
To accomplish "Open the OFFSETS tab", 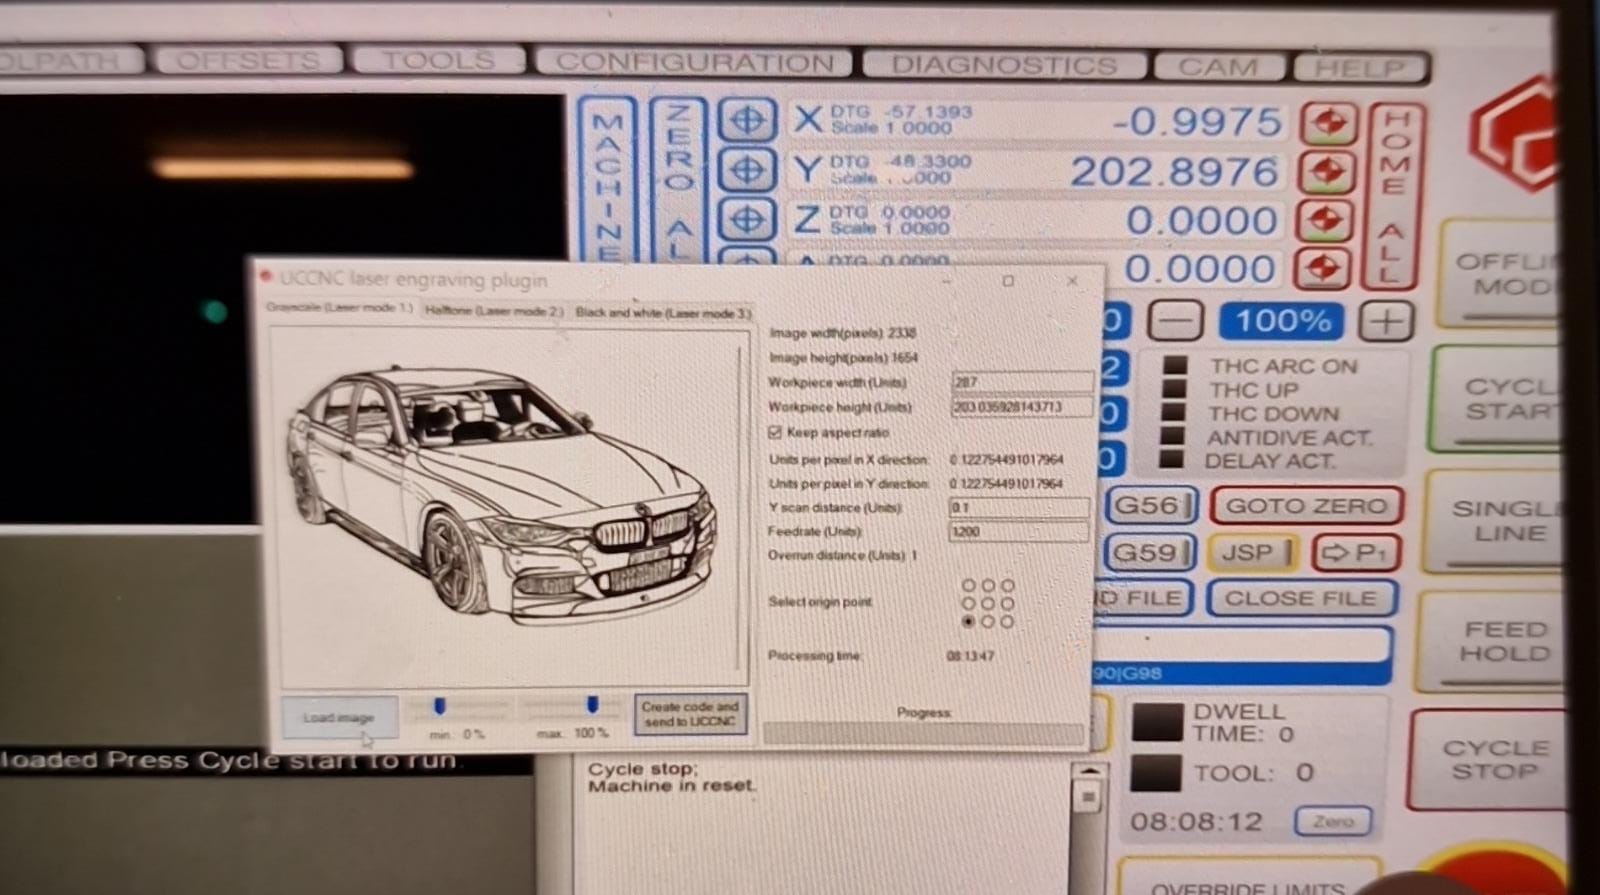I will (x=247, y=60).
